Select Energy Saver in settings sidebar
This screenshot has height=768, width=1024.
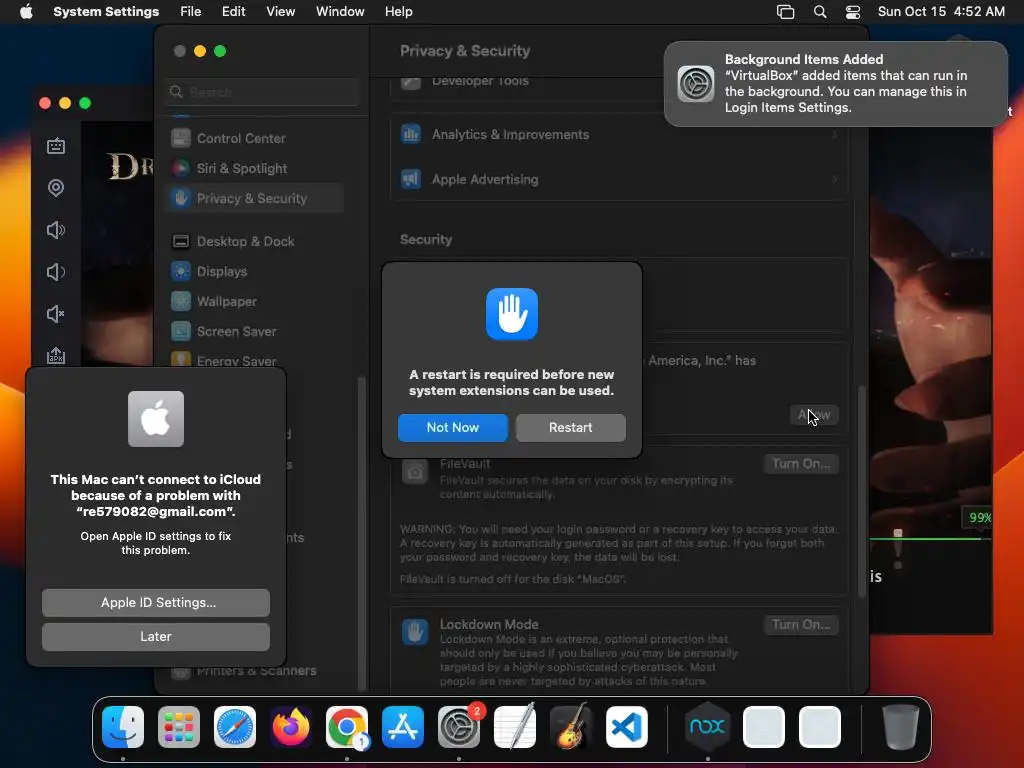point(255,360)
